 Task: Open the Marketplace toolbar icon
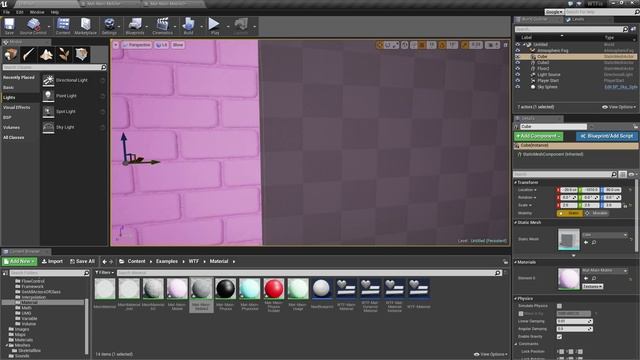85,26
